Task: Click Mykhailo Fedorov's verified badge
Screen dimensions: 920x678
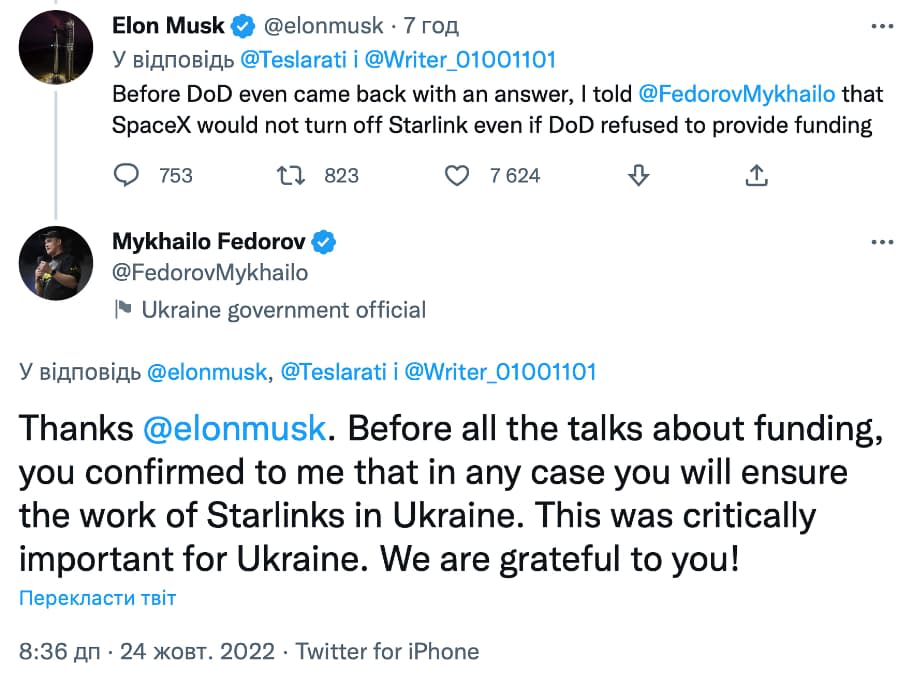Action: [325, 241]
